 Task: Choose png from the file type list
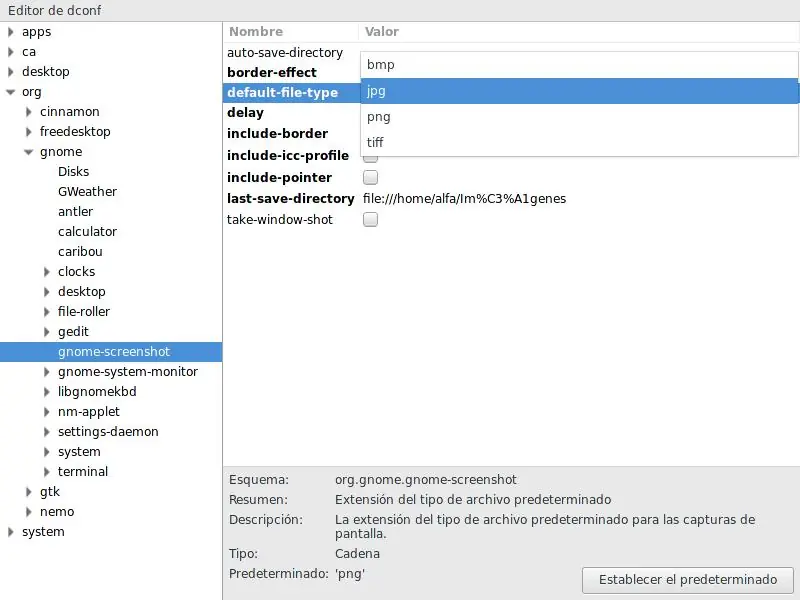(x=579, y=117)
